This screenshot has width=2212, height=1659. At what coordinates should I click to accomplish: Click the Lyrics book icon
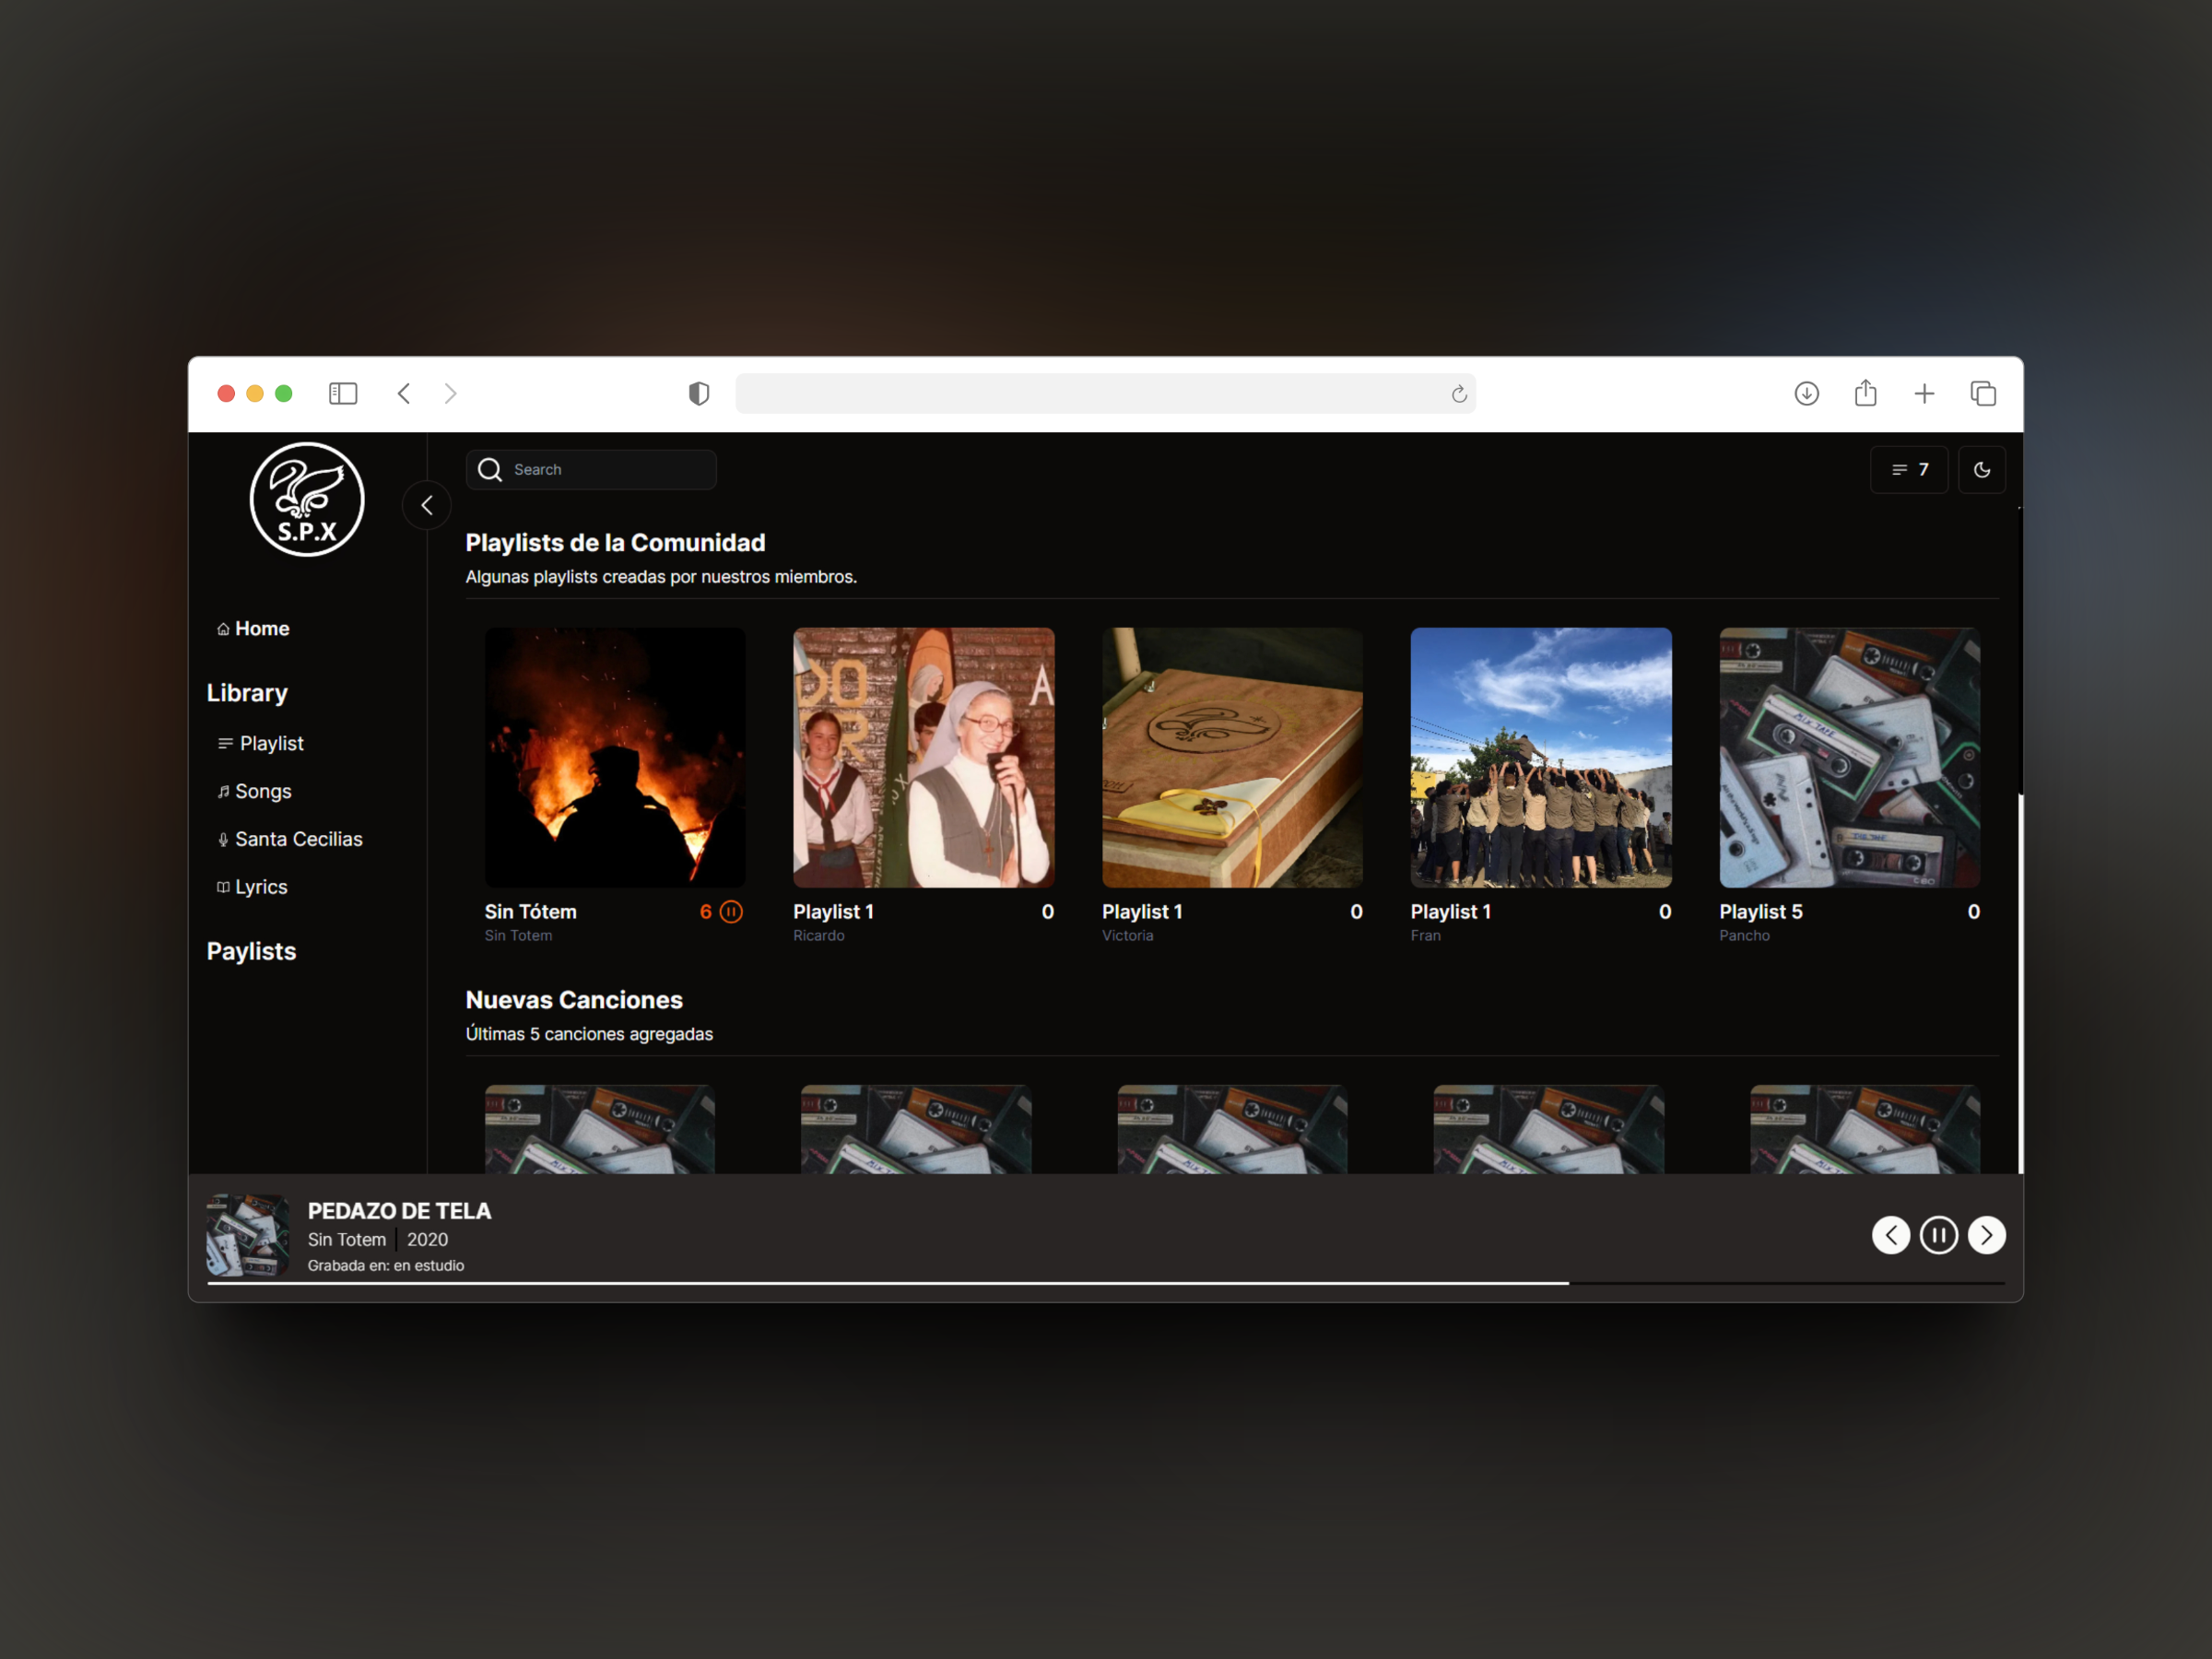223,887
